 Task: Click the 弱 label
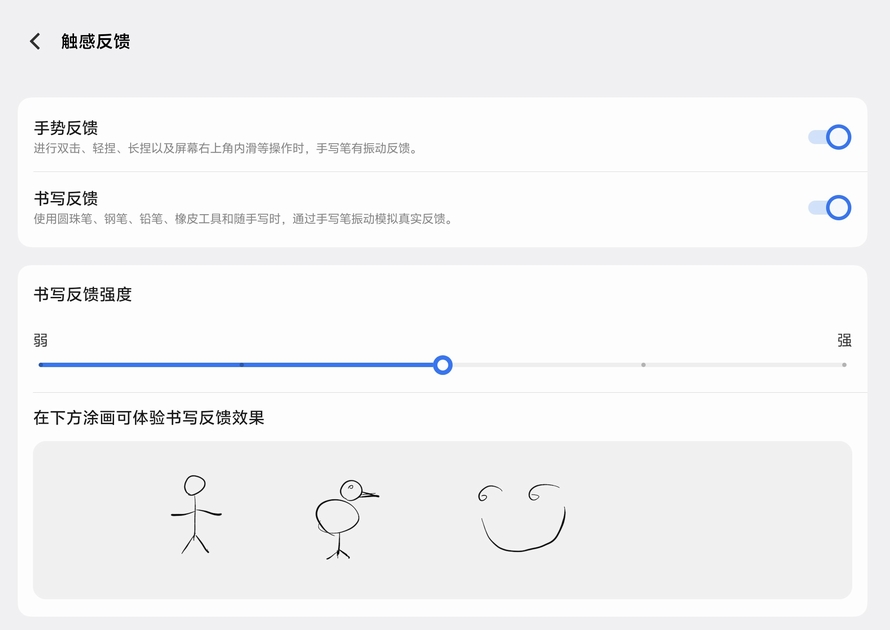pyautogui.click(x=40, y=341)
